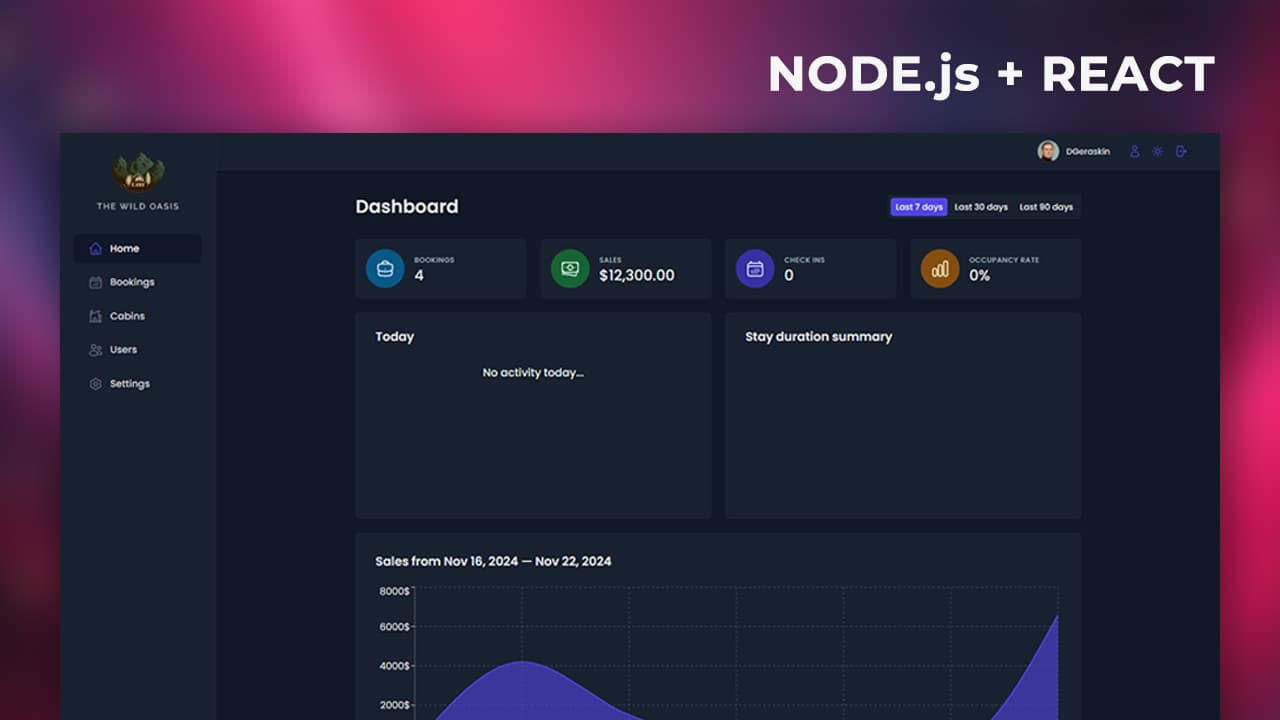Click the cabin icon beside Cabins
Viewport: 1280px width, 720px height.
click(96, 316)
